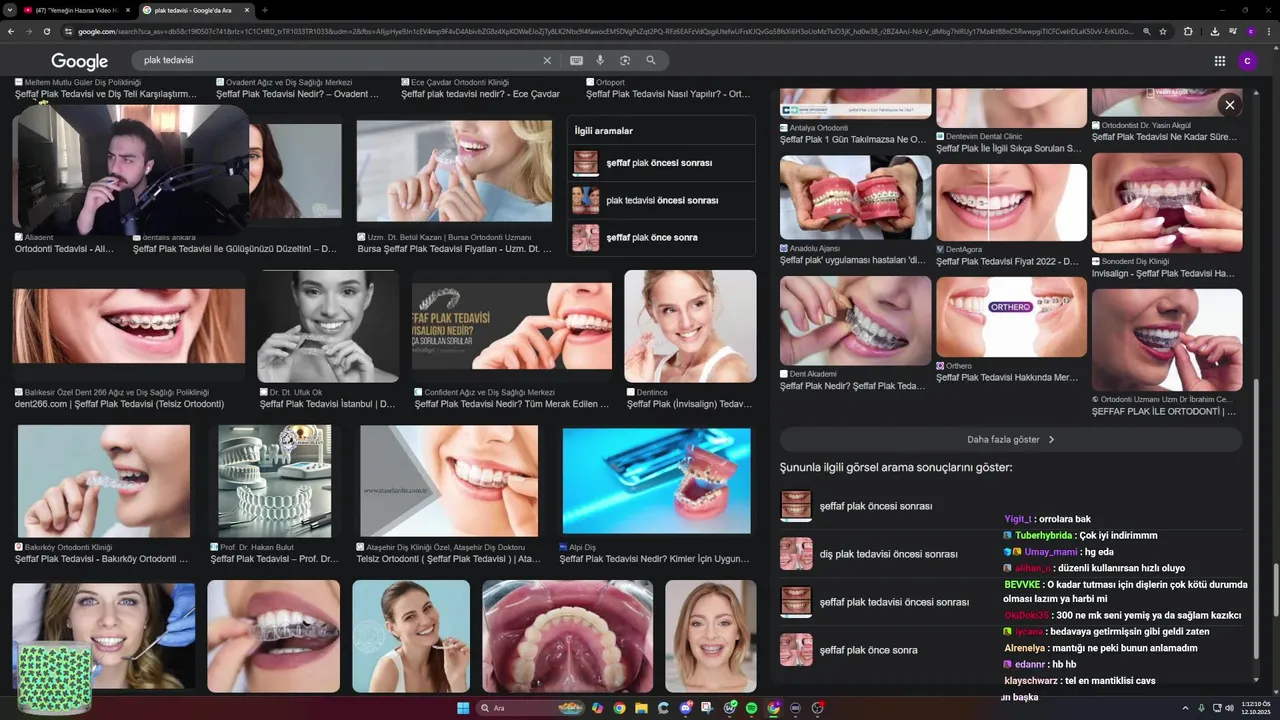Select related search 'plak tedavisi öncesi sonrası'
The height and width of the screenshot is (720, 1280).
[x=659, y=200]
